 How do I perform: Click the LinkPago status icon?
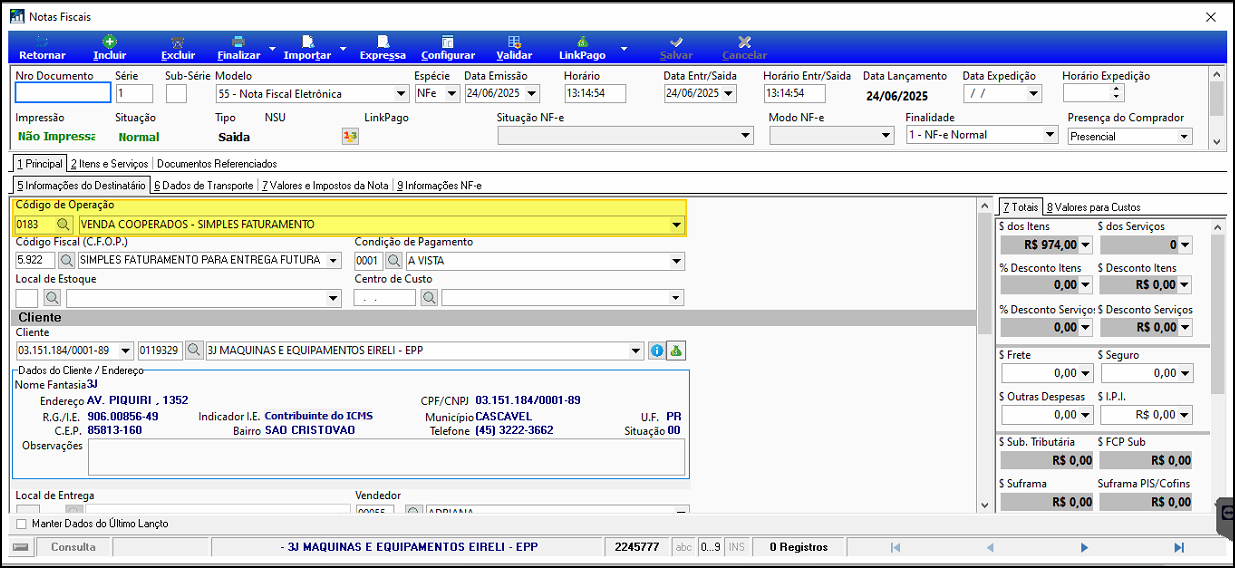tap(350, 136)
